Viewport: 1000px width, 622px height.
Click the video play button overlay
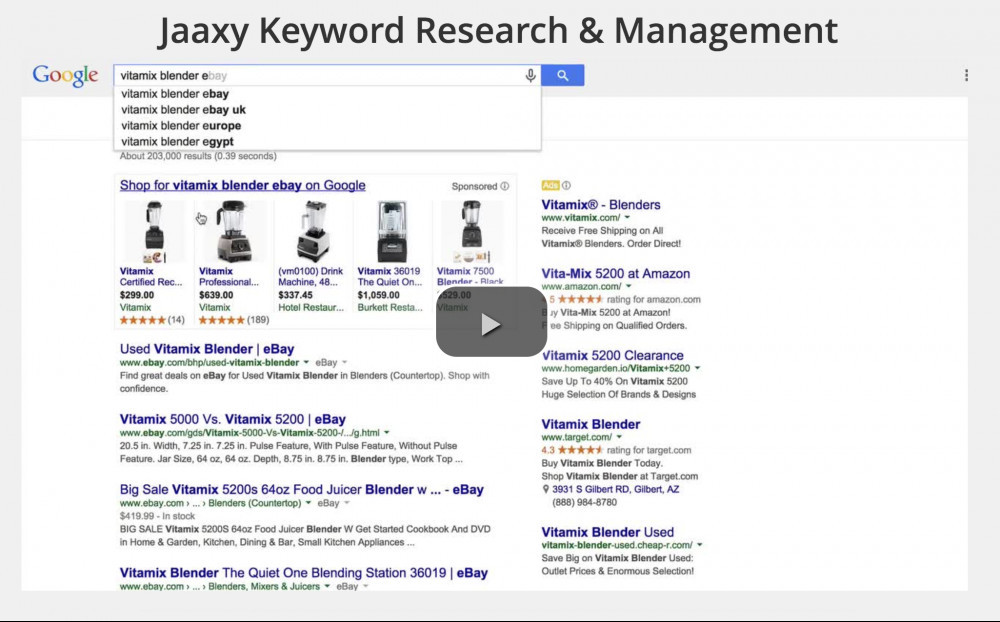491,322
